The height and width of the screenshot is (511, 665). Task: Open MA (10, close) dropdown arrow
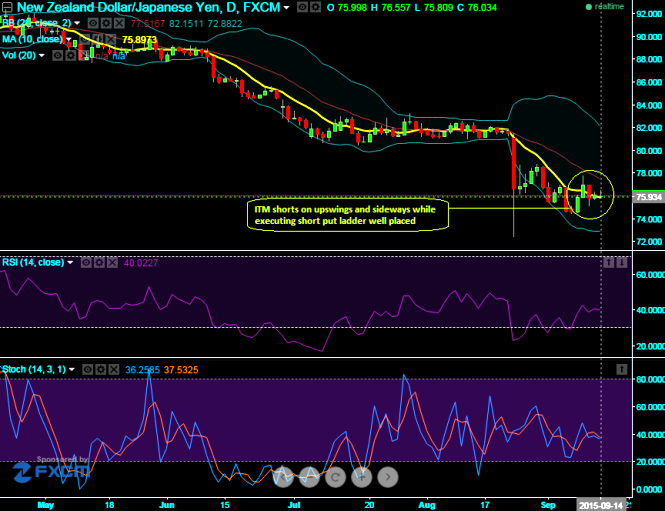pyautogui.click(x=68, y=39)
